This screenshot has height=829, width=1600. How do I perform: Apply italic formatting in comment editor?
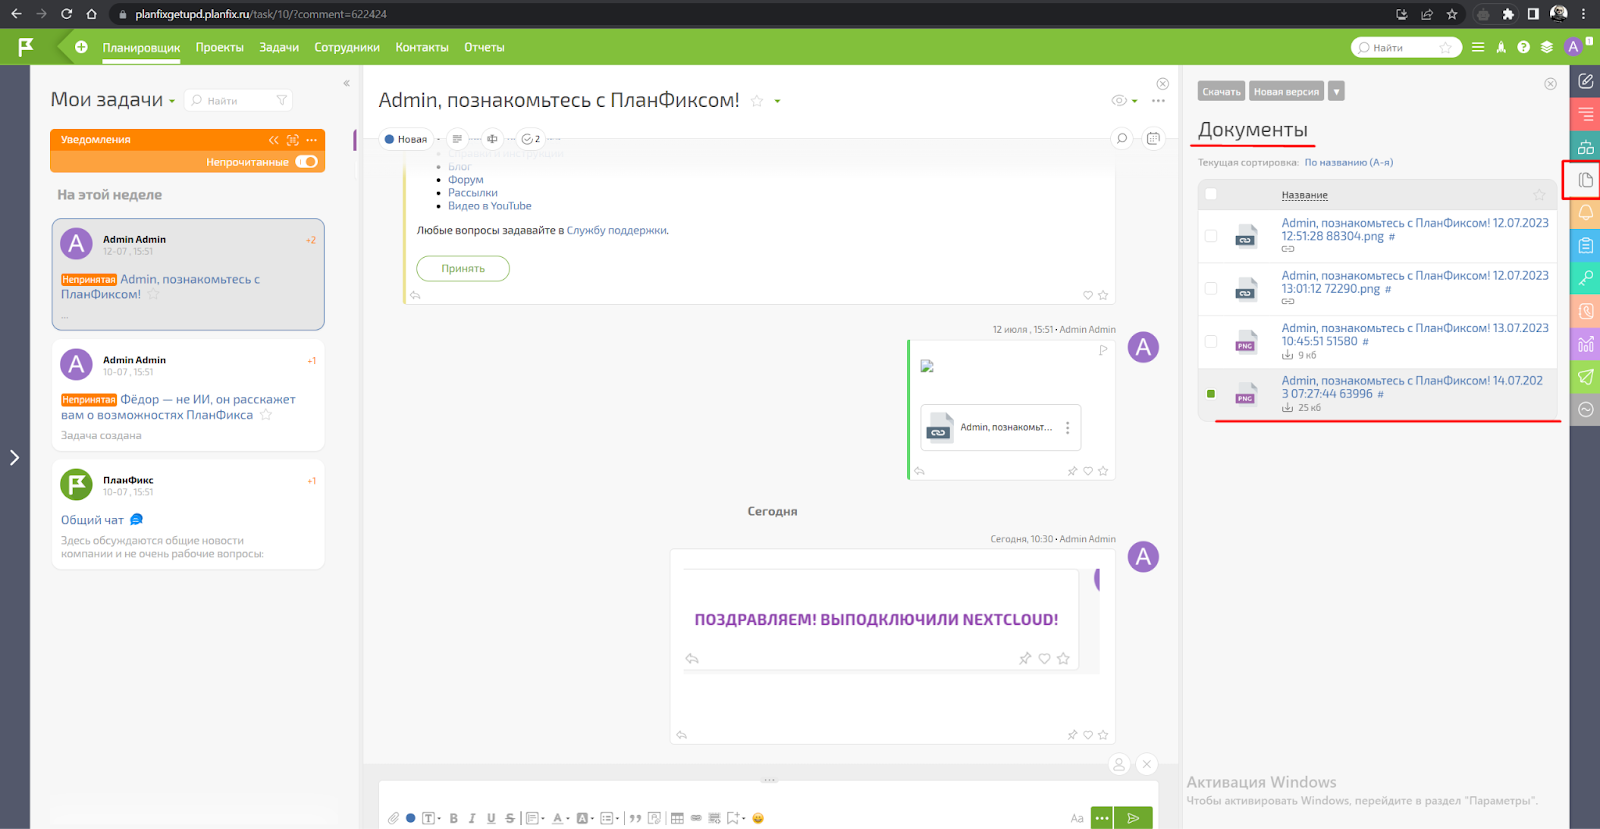[x=472, y=818]
